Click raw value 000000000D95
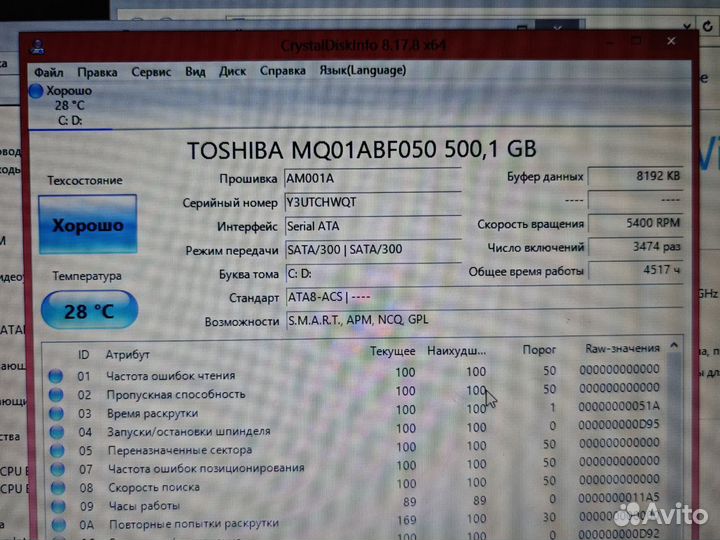Viewport: 720px width, 540px height. [x=619, y=425]
